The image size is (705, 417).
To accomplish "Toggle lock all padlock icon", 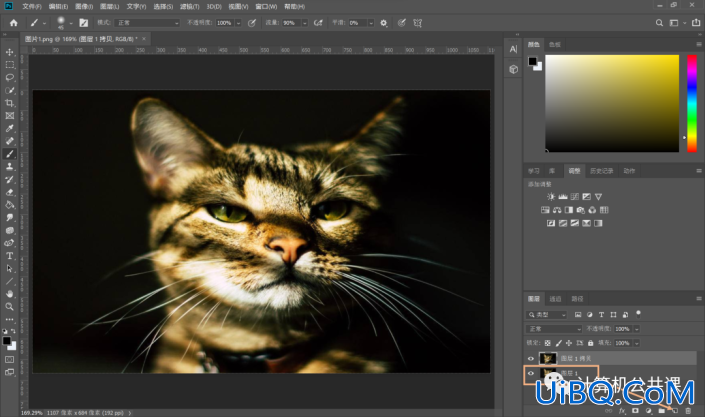I will (590, 343).
